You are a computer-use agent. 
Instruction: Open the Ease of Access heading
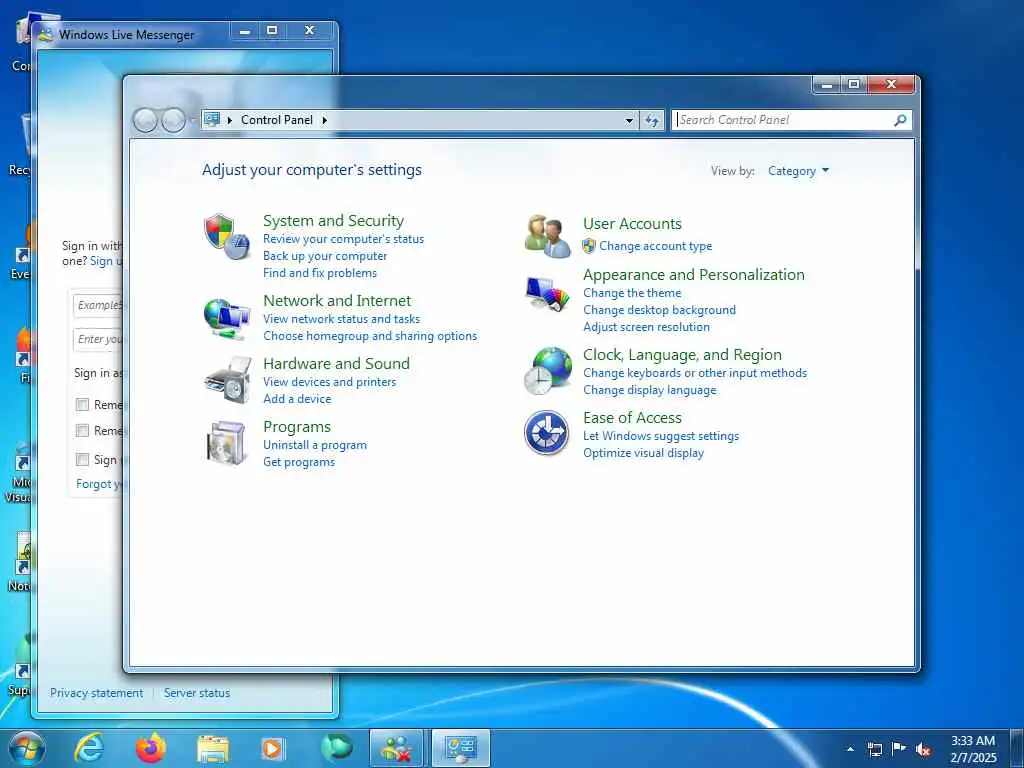632,418
